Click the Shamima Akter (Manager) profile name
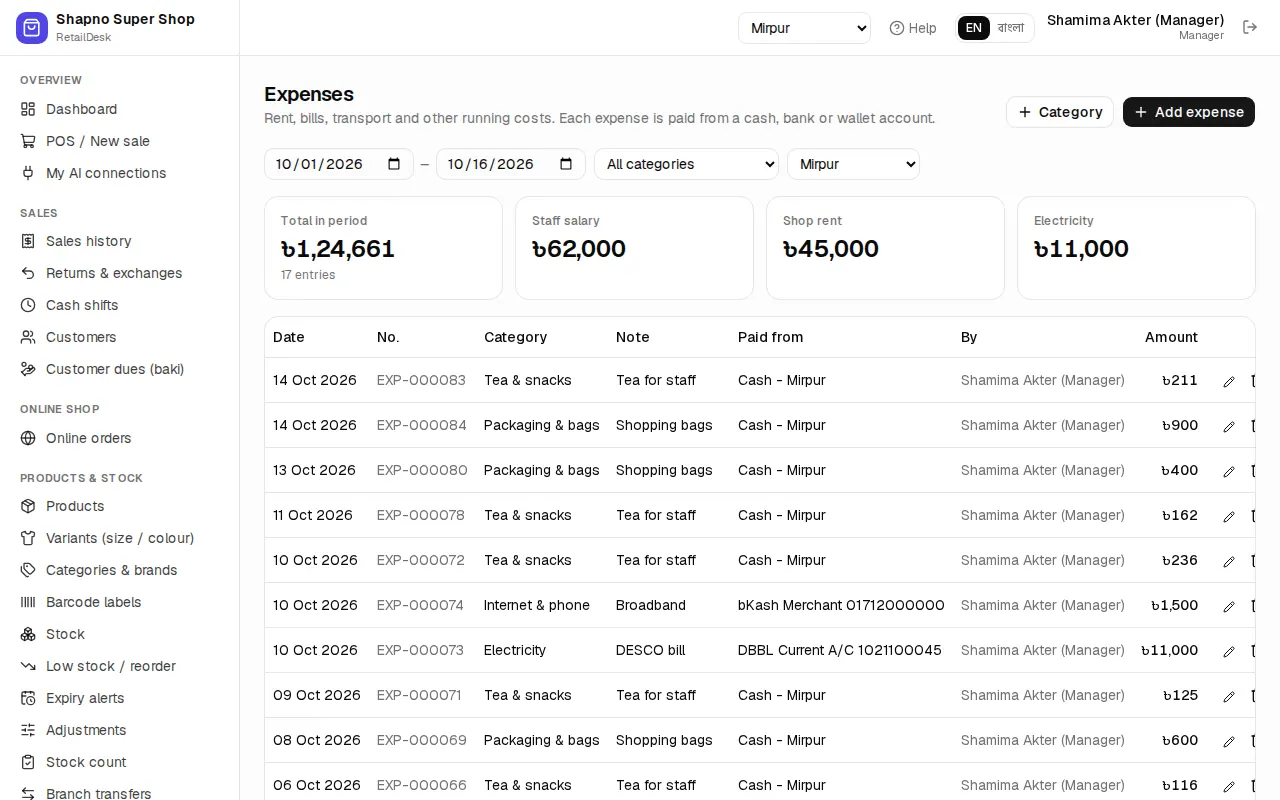This screenshot has height=800, width=1280. pos(1136,20)
